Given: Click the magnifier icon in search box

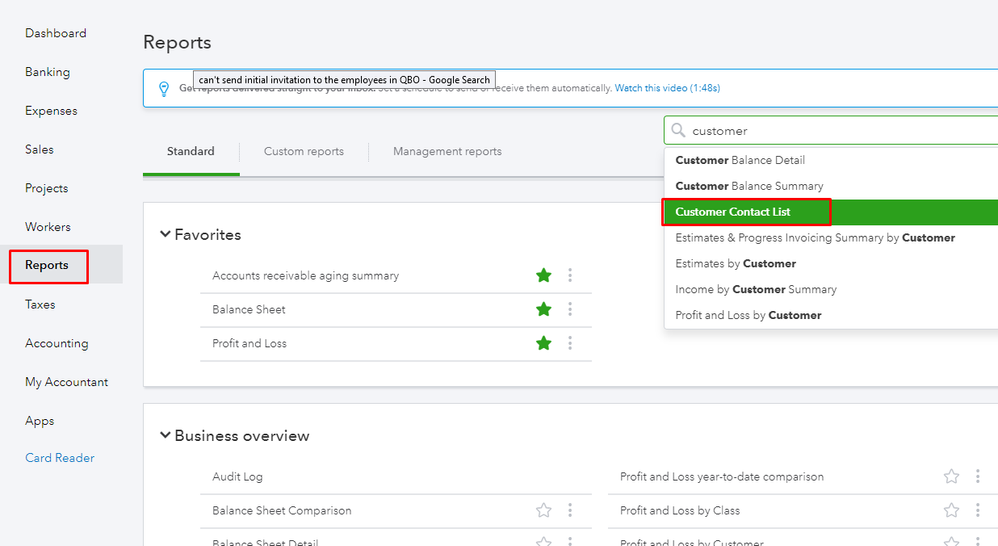Looking at the screenshot, I should click(678, 131).
